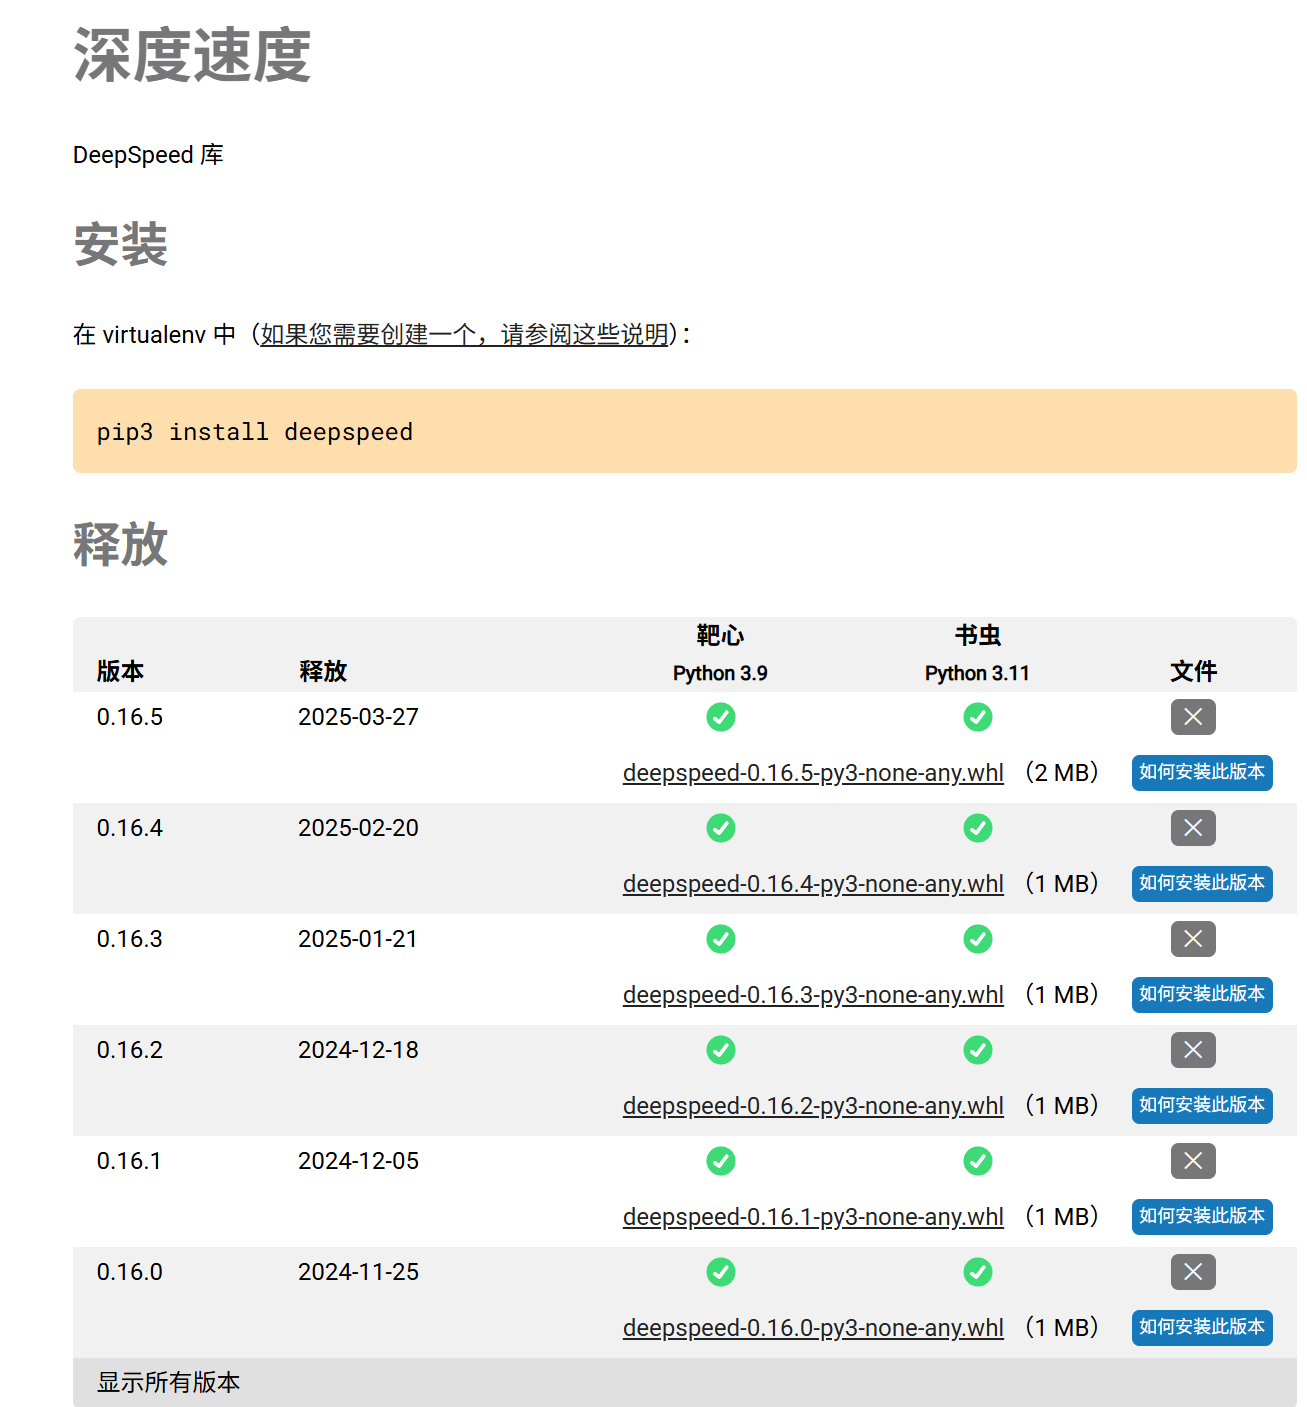
Task: Click release date 2025-01-21
Action: 358,939
